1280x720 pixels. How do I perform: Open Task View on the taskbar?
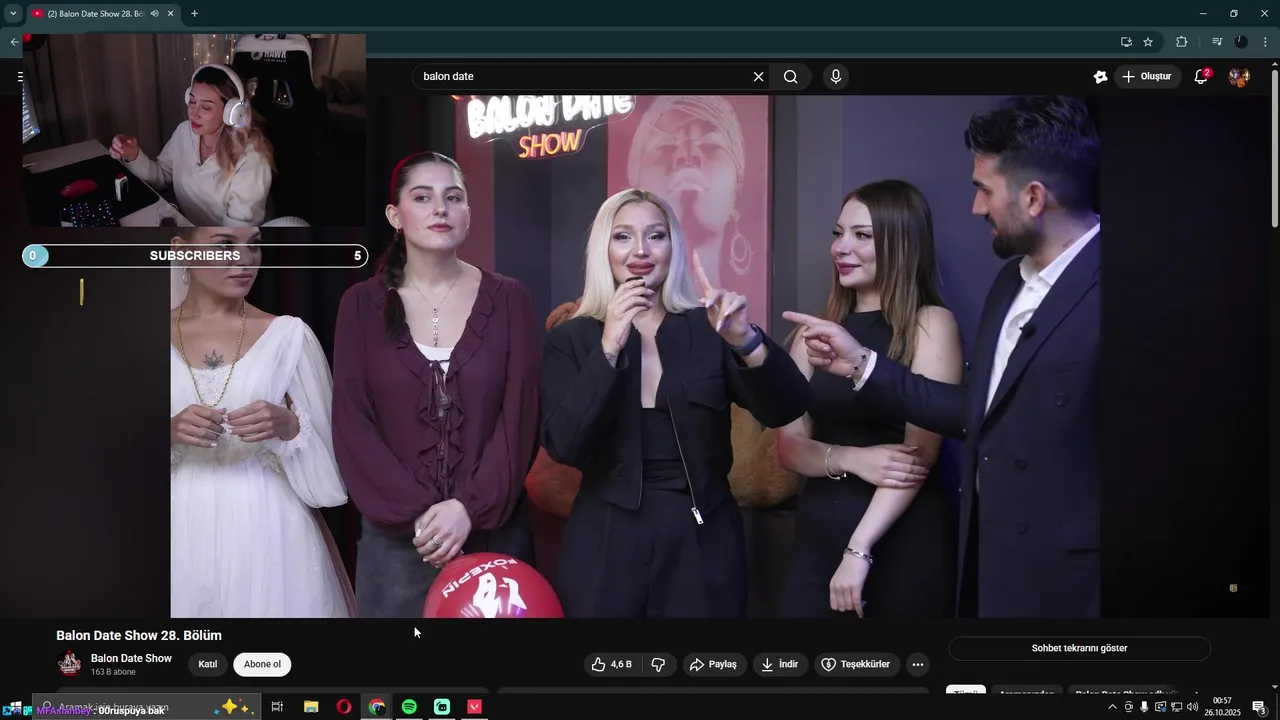tap(277, 707)
